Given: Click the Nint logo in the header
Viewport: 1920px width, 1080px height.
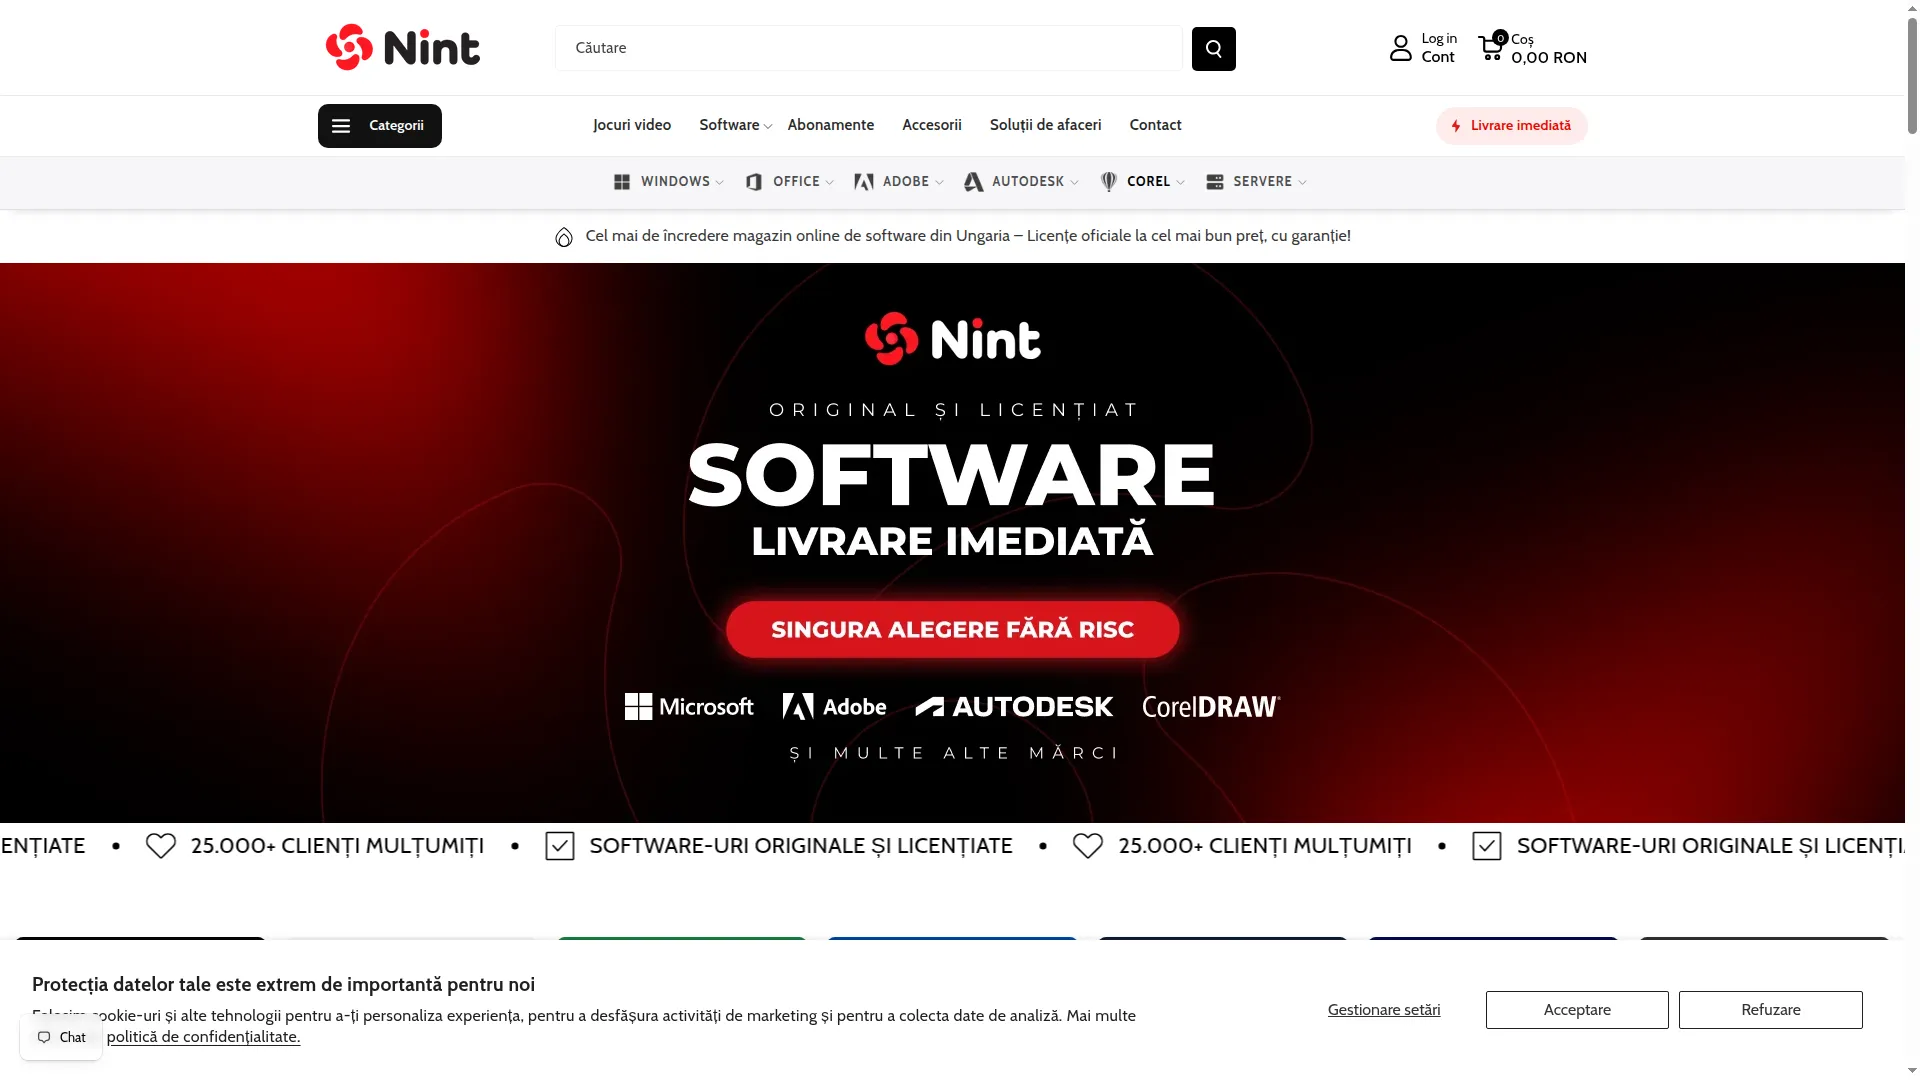Looking at the screenshot, I should 403,47.
